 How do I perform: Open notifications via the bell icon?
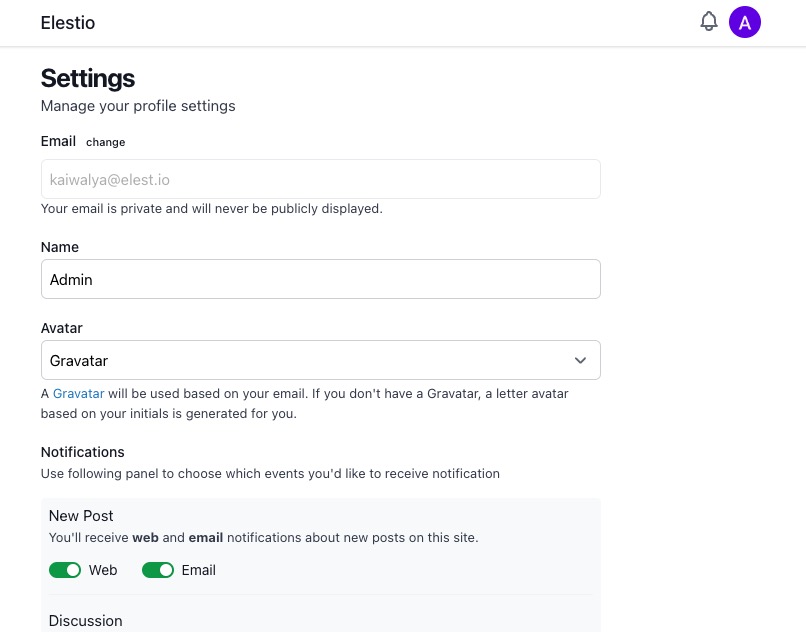click(709, 21)
